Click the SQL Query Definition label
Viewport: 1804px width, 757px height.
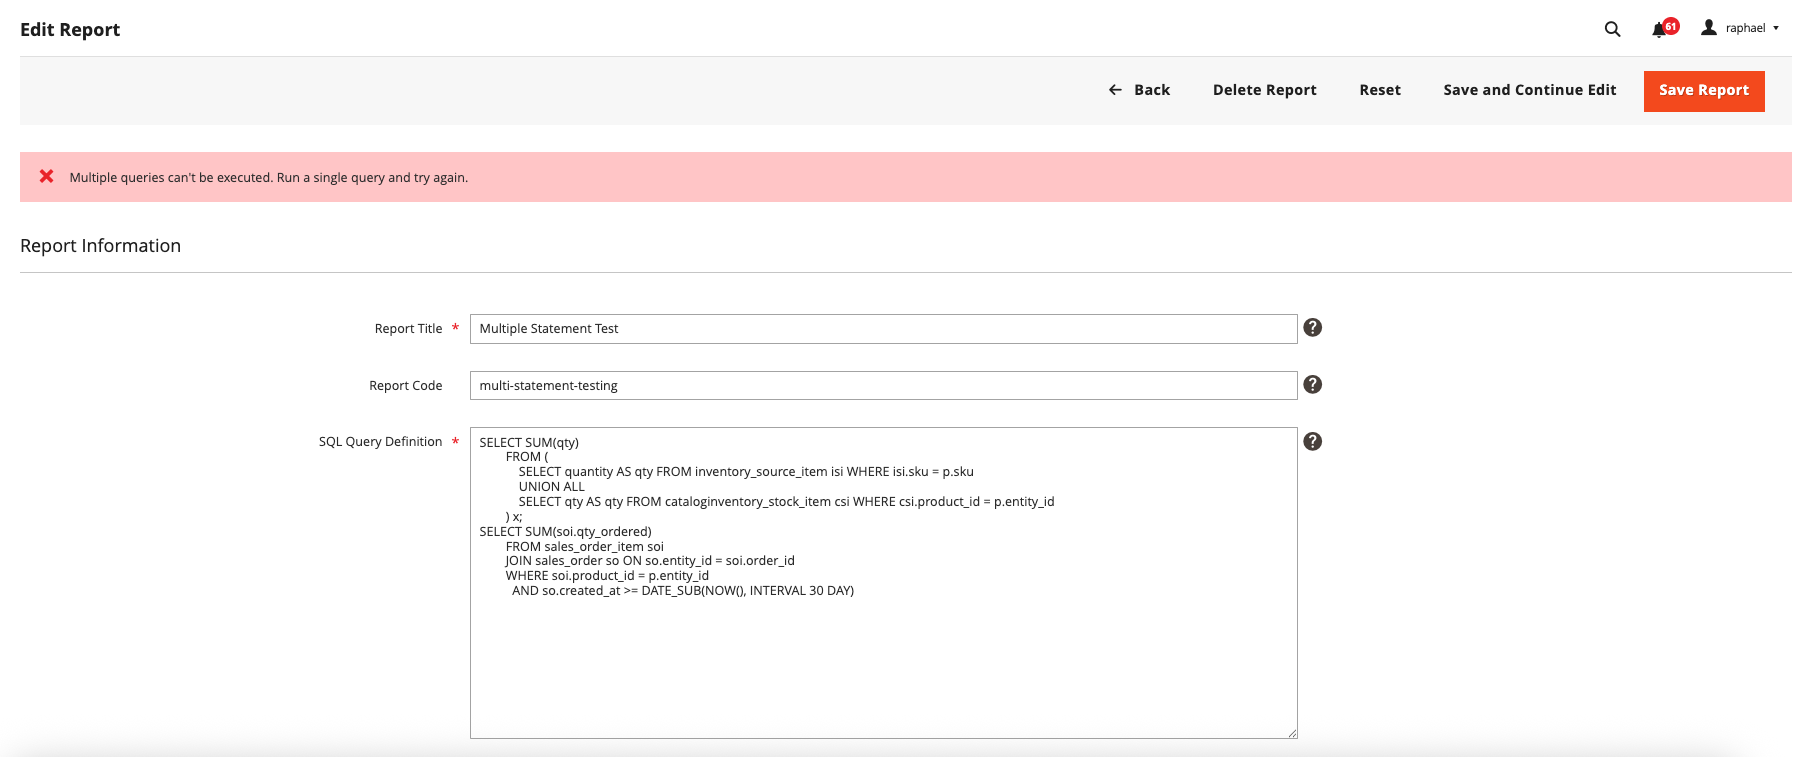pyautogui.click(x=380, y=442)
